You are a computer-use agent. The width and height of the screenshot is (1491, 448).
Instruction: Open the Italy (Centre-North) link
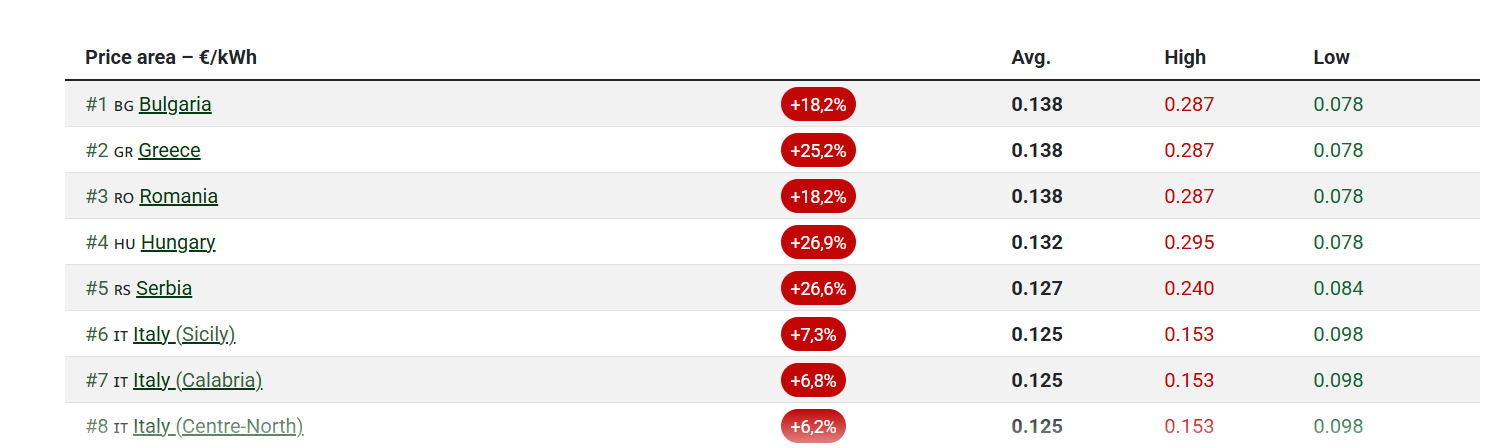pos(218,426)
